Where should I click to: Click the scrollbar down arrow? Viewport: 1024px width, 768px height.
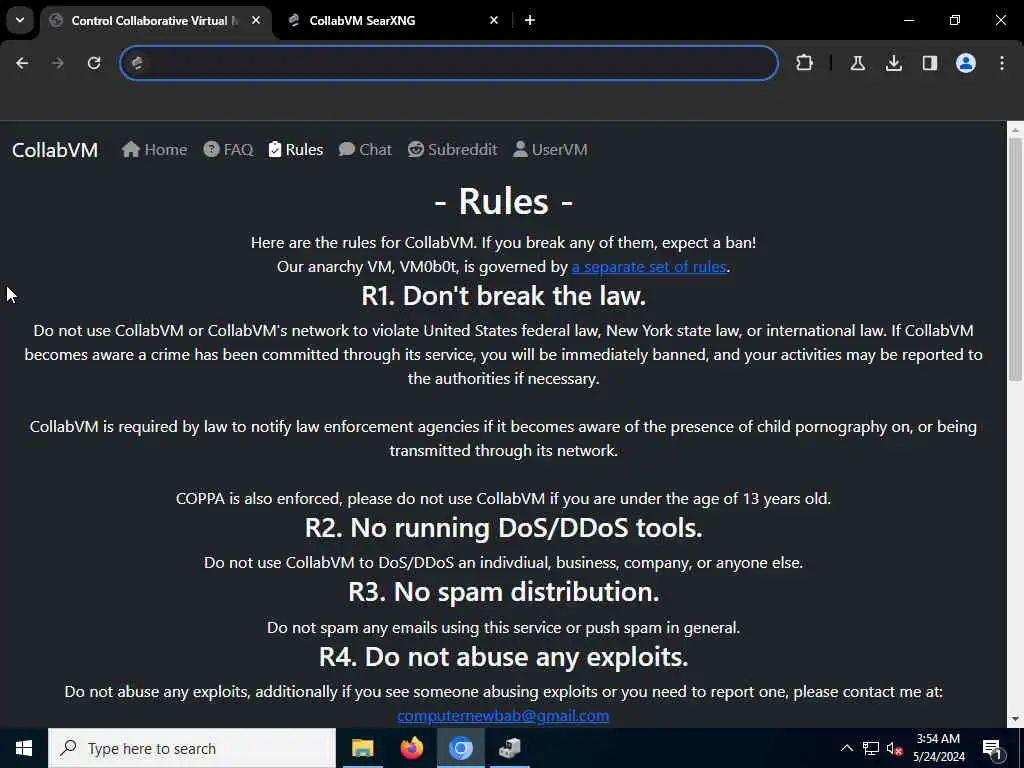point(1015,719)
